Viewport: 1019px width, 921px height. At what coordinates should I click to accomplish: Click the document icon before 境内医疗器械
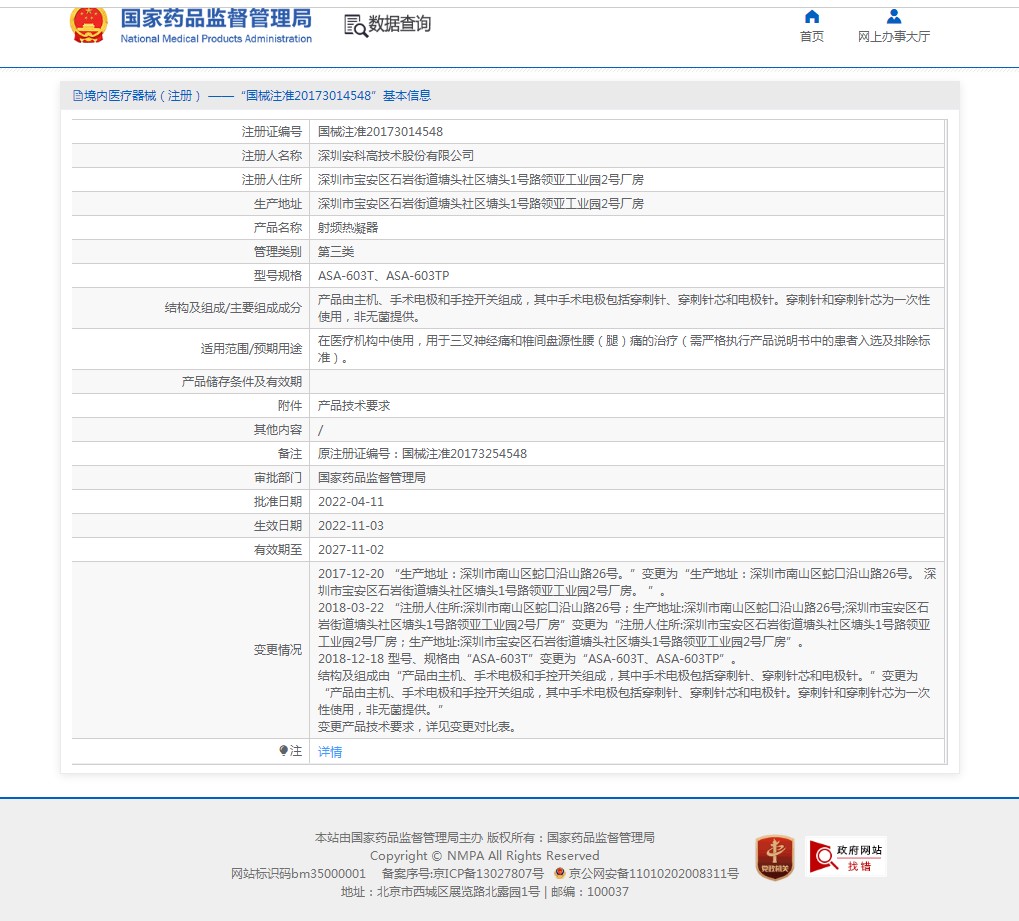click(x=78, y=96)
